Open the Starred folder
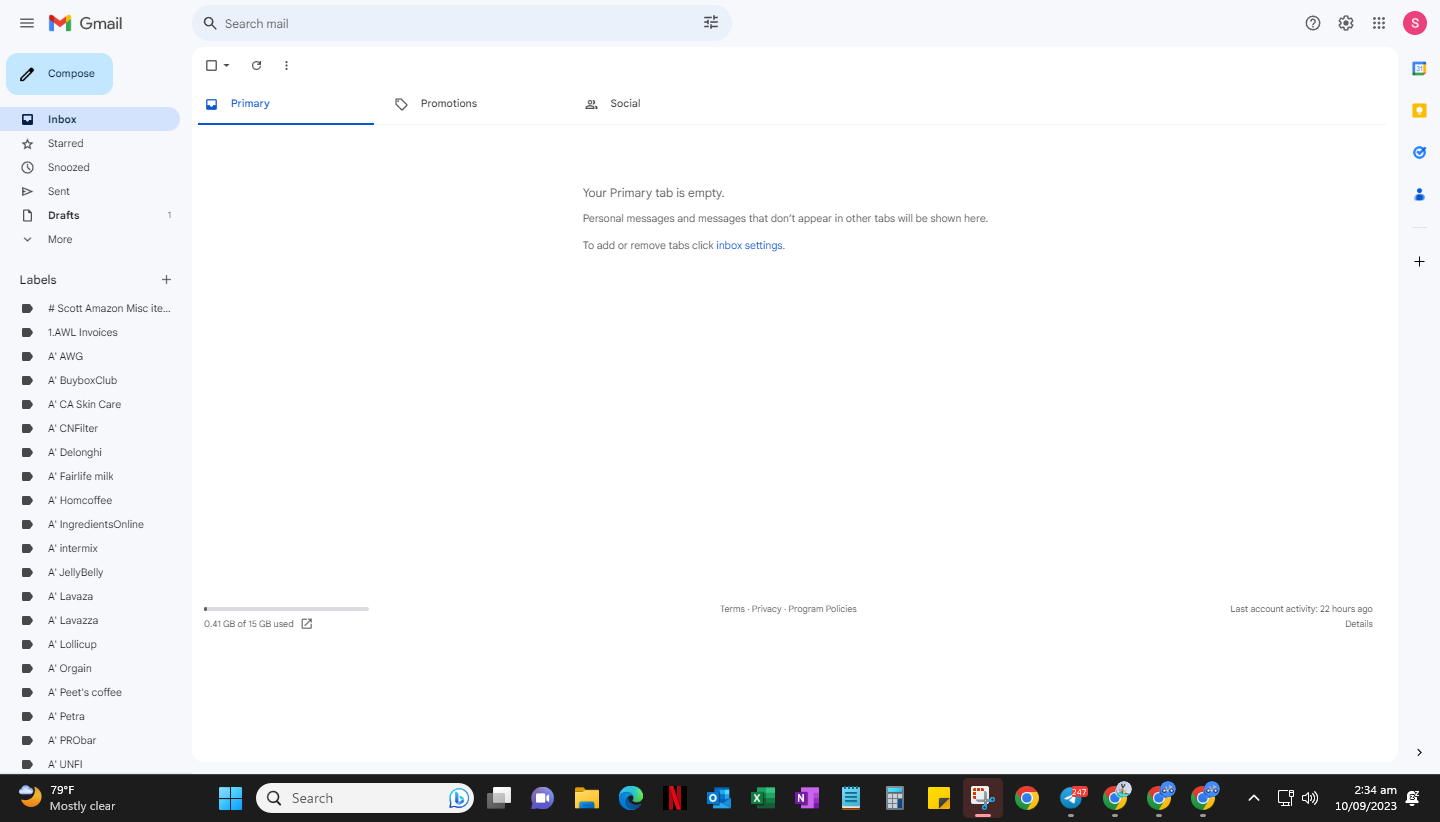This screenshot has width=1440, height=822. (90, 143)
